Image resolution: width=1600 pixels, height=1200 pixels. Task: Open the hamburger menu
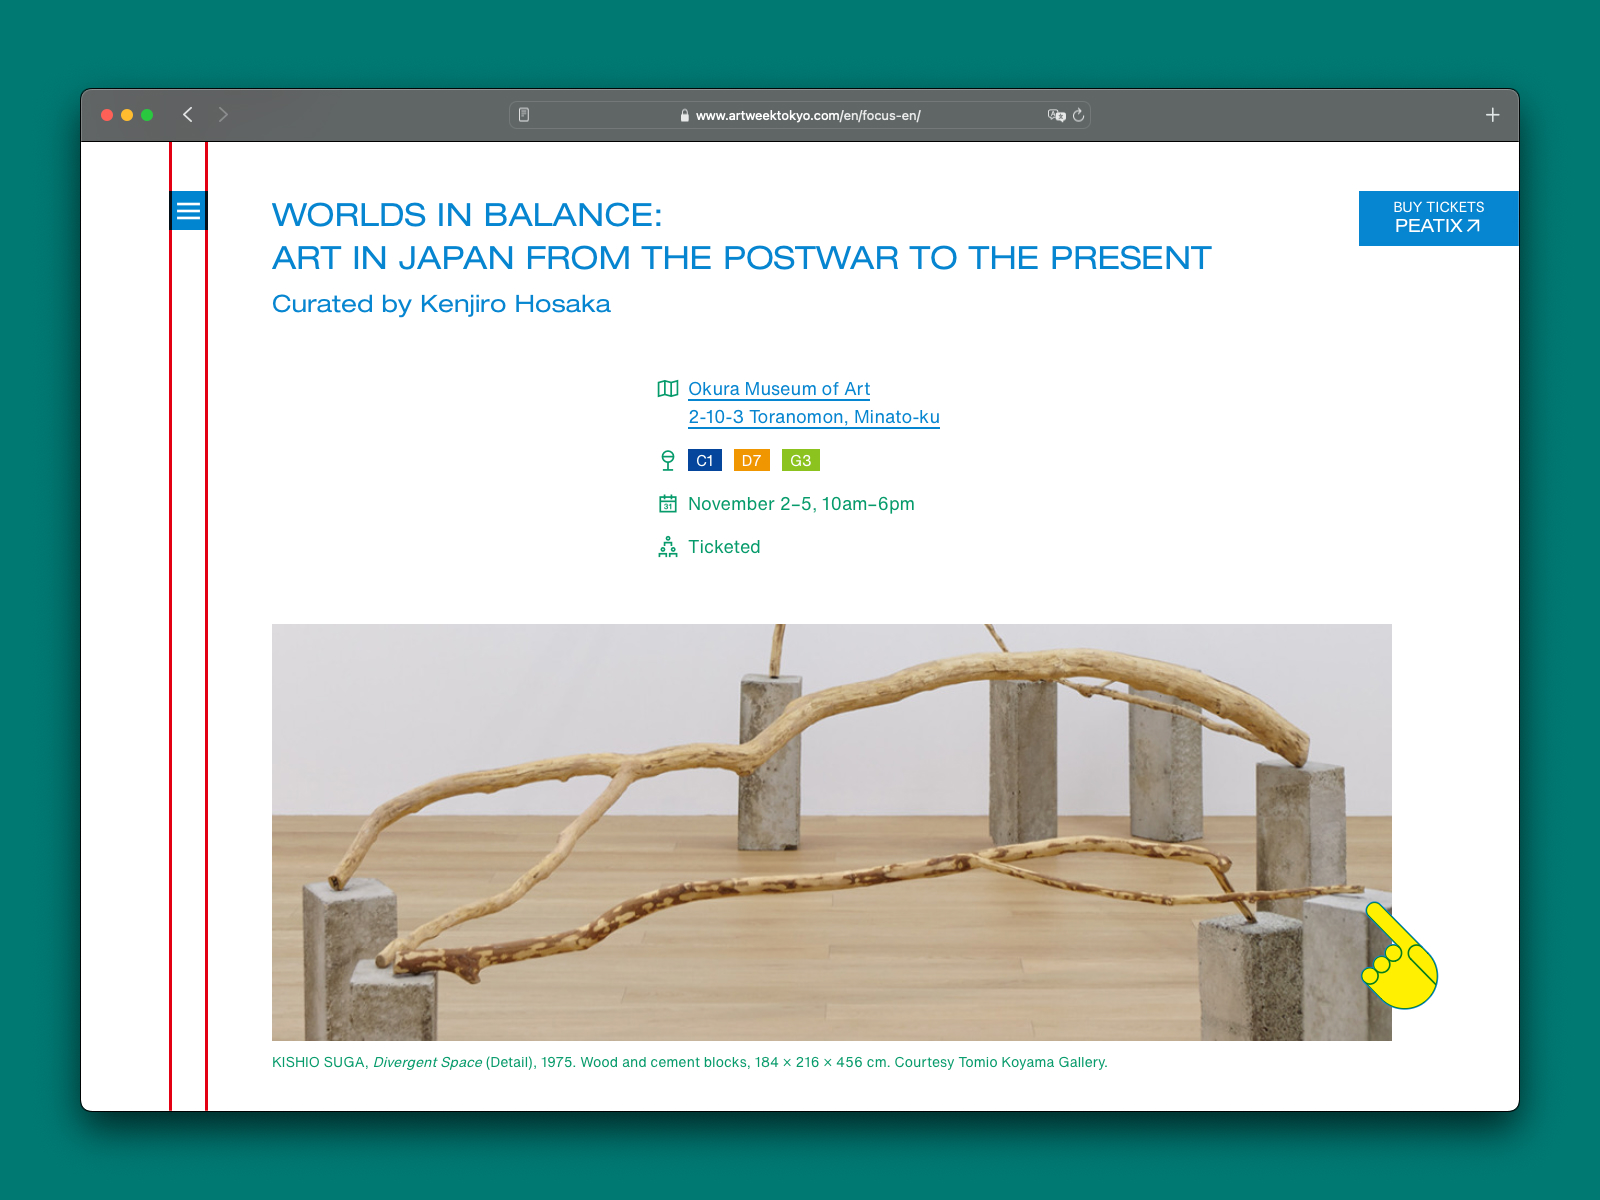(x=188, y=211)
